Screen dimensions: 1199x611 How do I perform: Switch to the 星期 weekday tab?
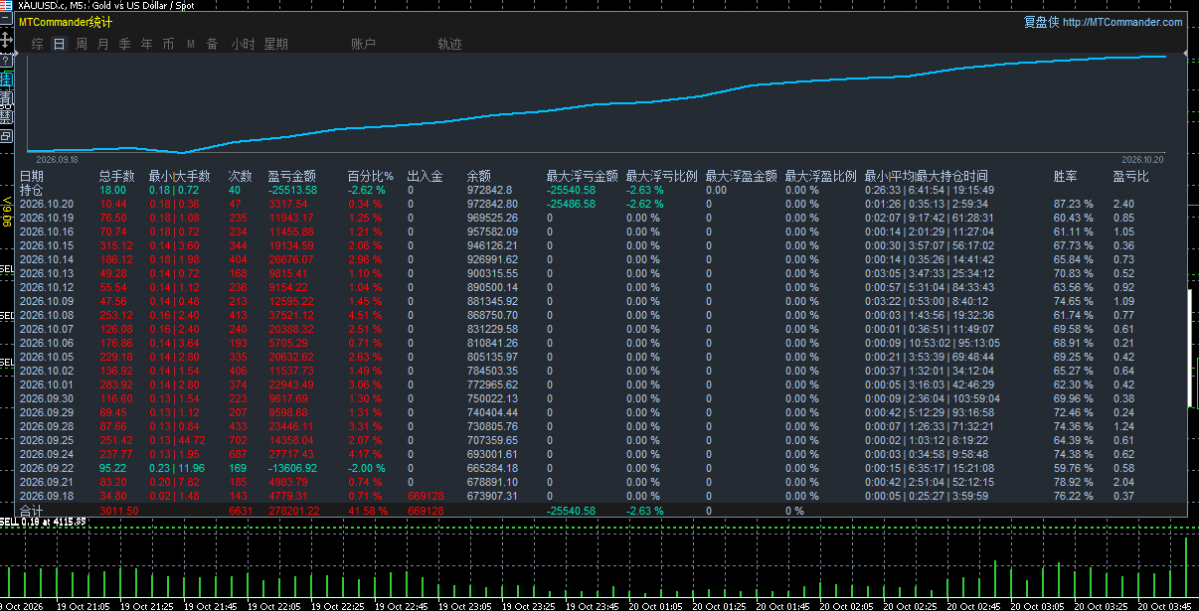(276, 44)
